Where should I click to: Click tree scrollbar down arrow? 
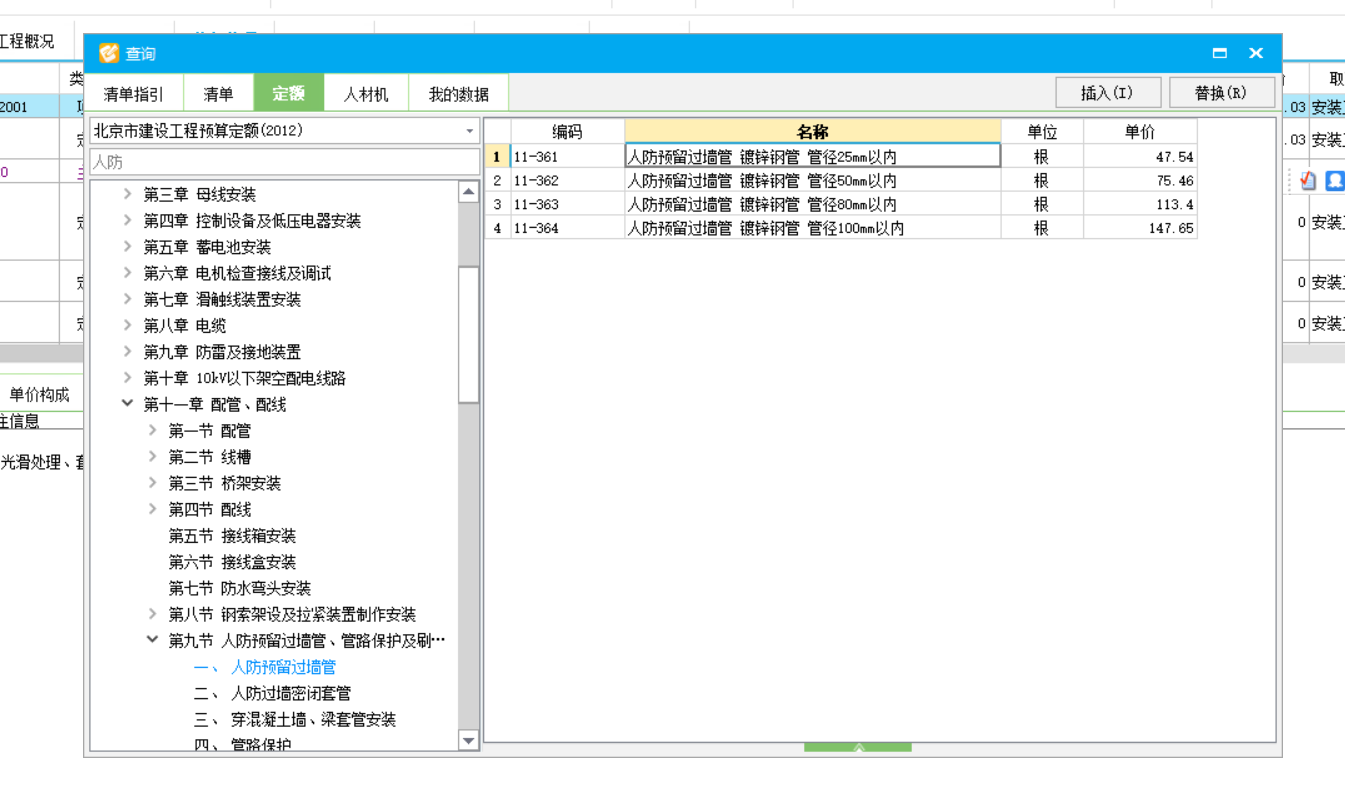[x=468, y=740]
